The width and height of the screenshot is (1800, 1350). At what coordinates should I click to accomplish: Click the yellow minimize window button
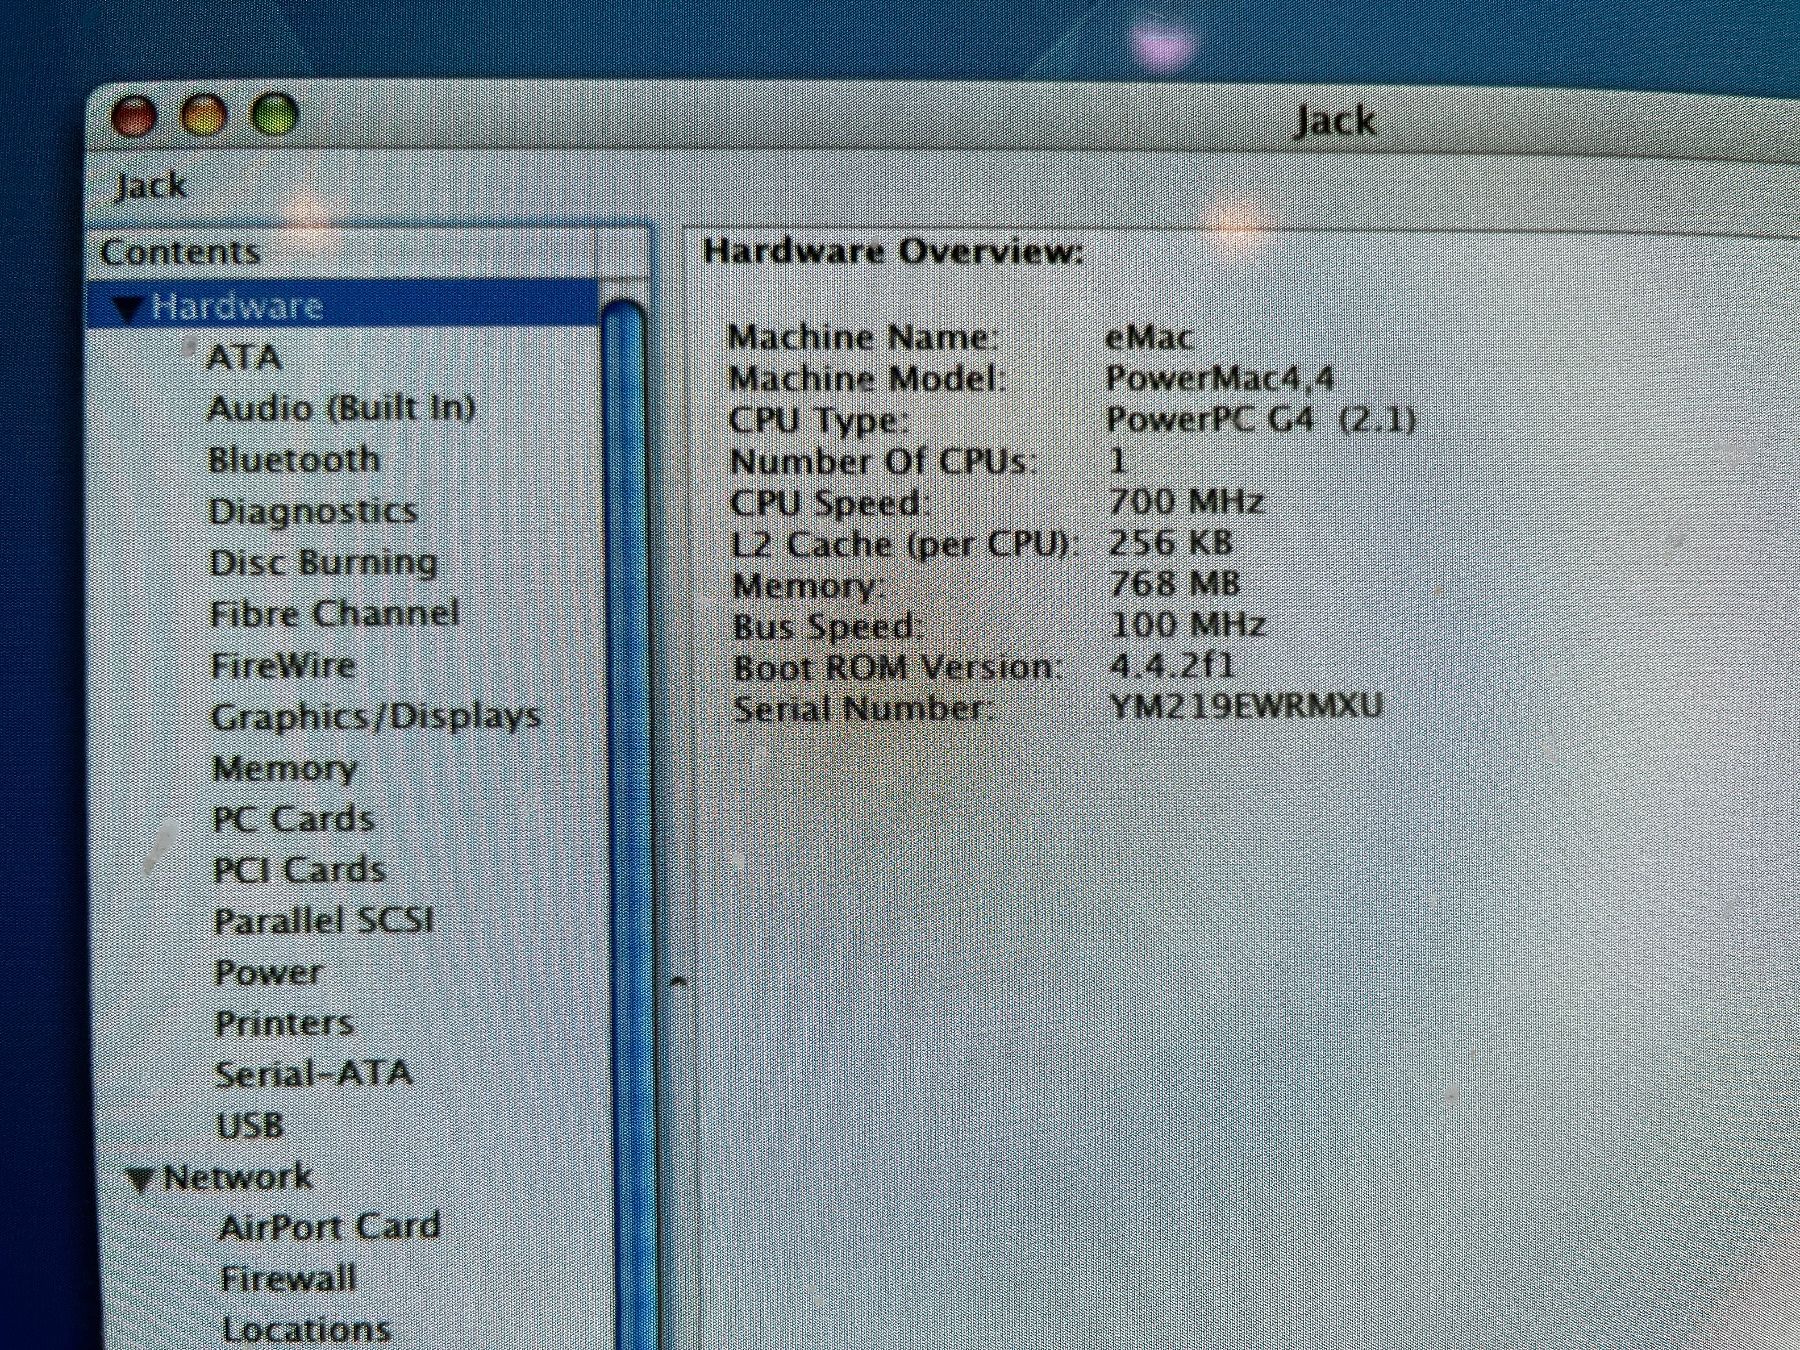[x=203, y=116]
